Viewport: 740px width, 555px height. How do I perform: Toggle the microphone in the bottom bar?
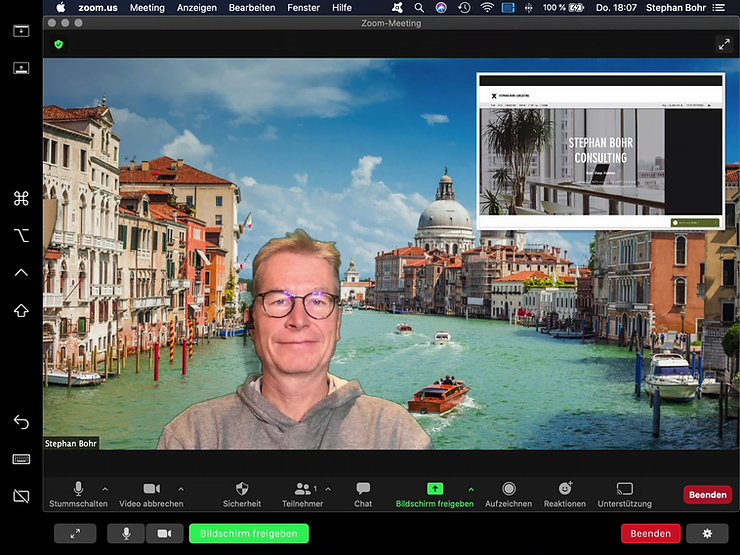point(126,534)
